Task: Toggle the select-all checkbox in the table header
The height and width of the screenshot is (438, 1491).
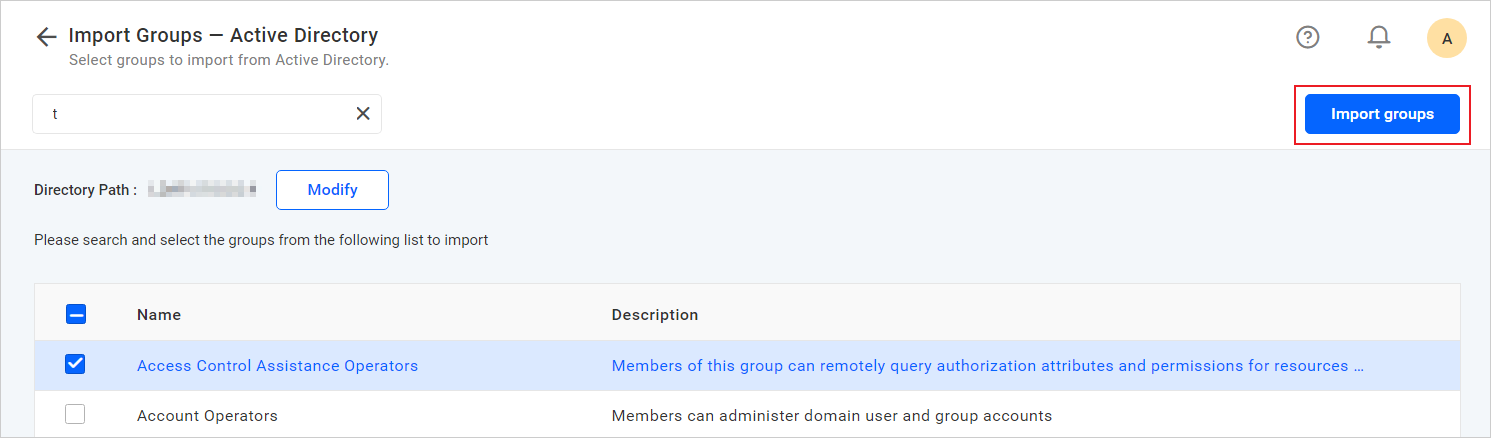Action: coord(76,314)
